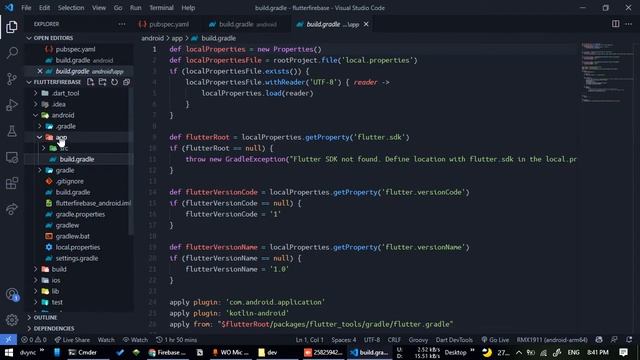Screen dimensions: 640x360
Task: Close build.gradle in Open Editors list
Action: (x=40, y=71)
